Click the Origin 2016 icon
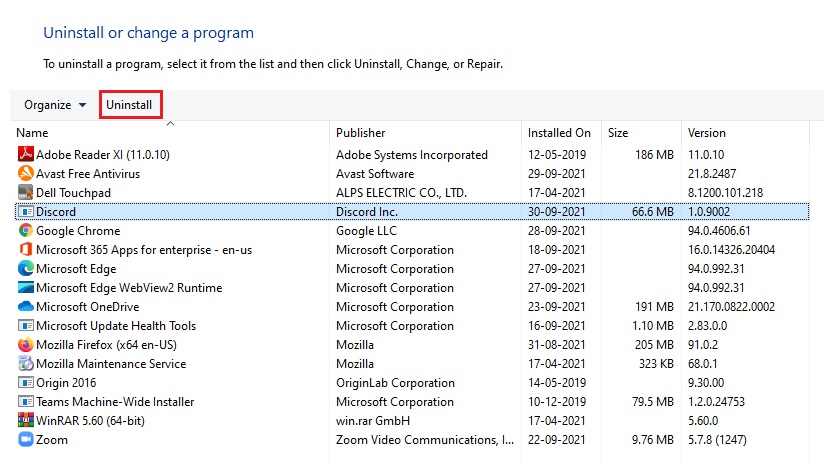 [x=25, y=382]
